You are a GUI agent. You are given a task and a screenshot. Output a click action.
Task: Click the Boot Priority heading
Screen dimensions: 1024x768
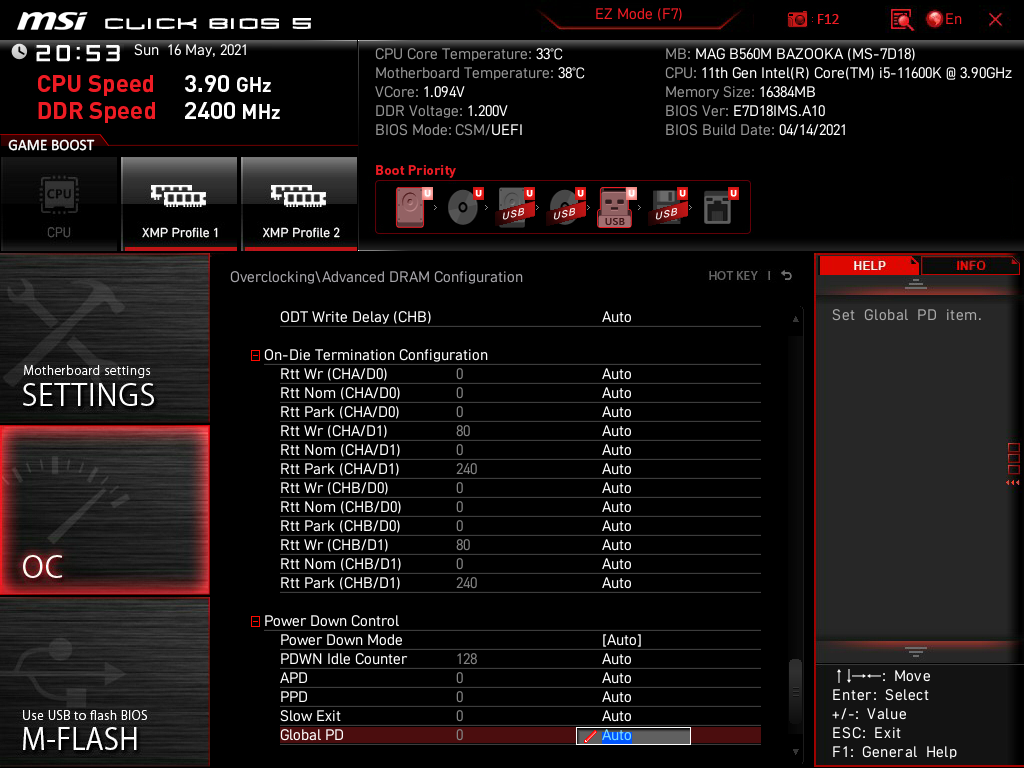[415, 170]
